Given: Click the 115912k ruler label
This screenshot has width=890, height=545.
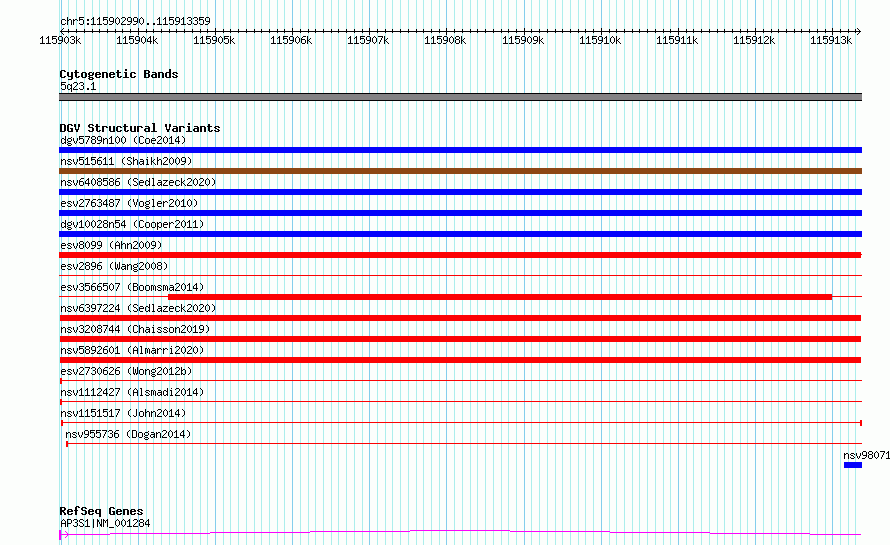Looking at the screenshot, I should (754, 40).
